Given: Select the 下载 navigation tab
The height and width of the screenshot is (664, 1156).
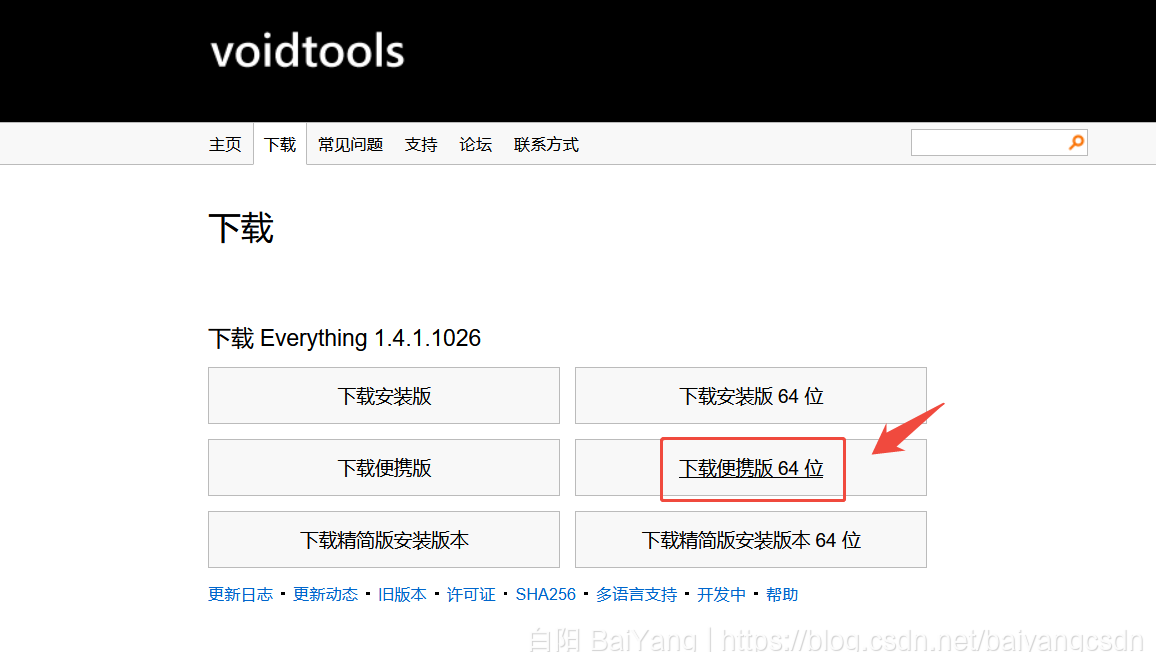Looking at the screenshot, I should [280, 144].
